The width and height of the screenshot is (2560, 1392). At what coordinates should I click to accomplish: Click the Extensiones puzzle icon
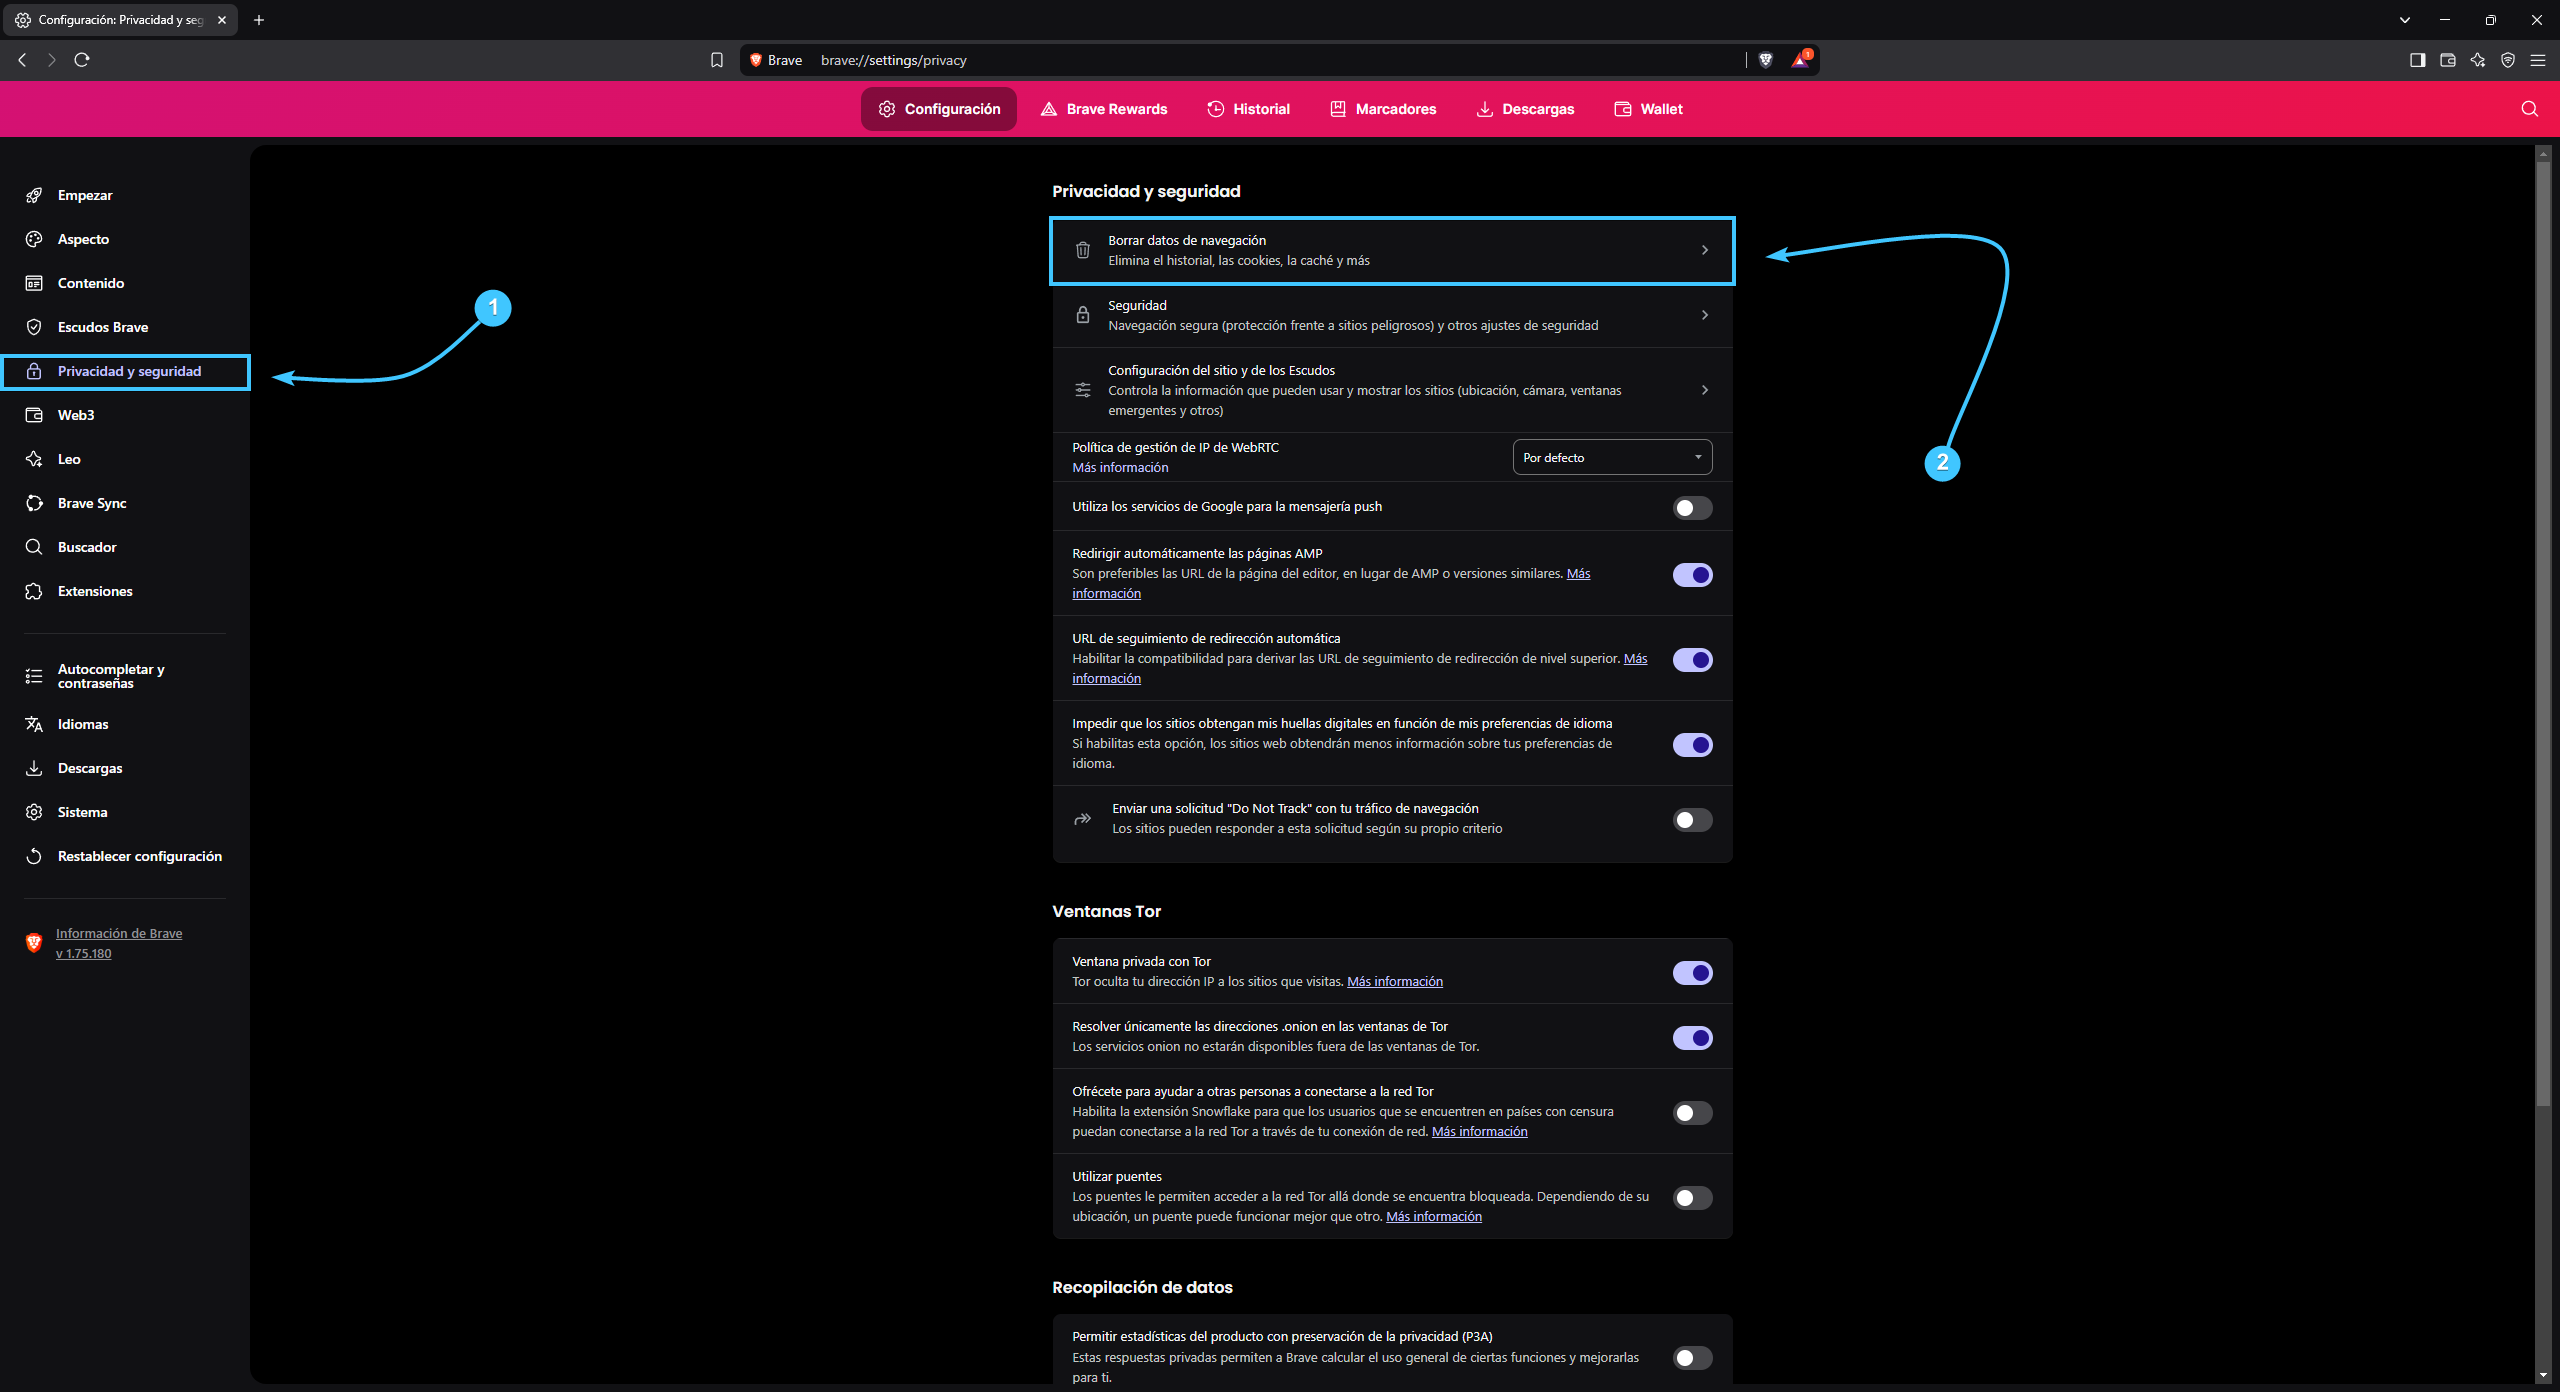point(34,591)
